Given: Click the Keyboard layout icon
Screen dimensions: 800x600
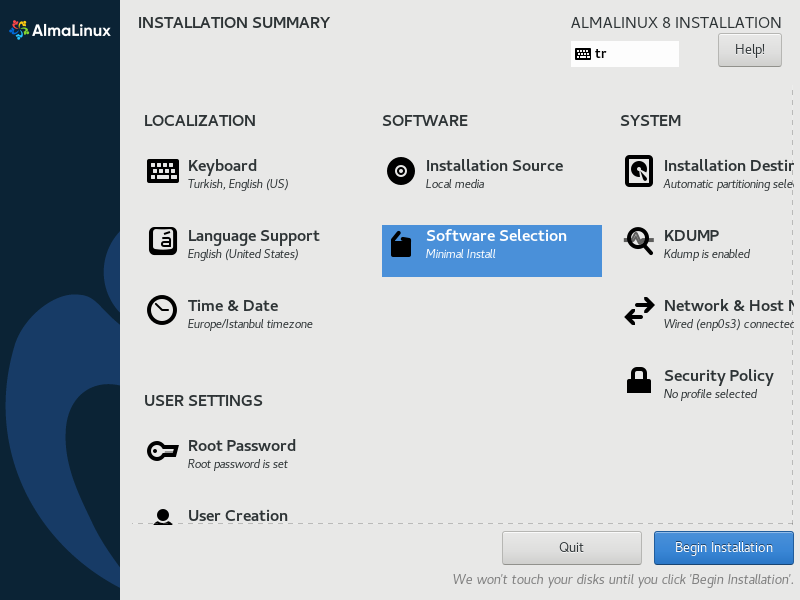Looking at the screenshot, I should click(163, 172).
